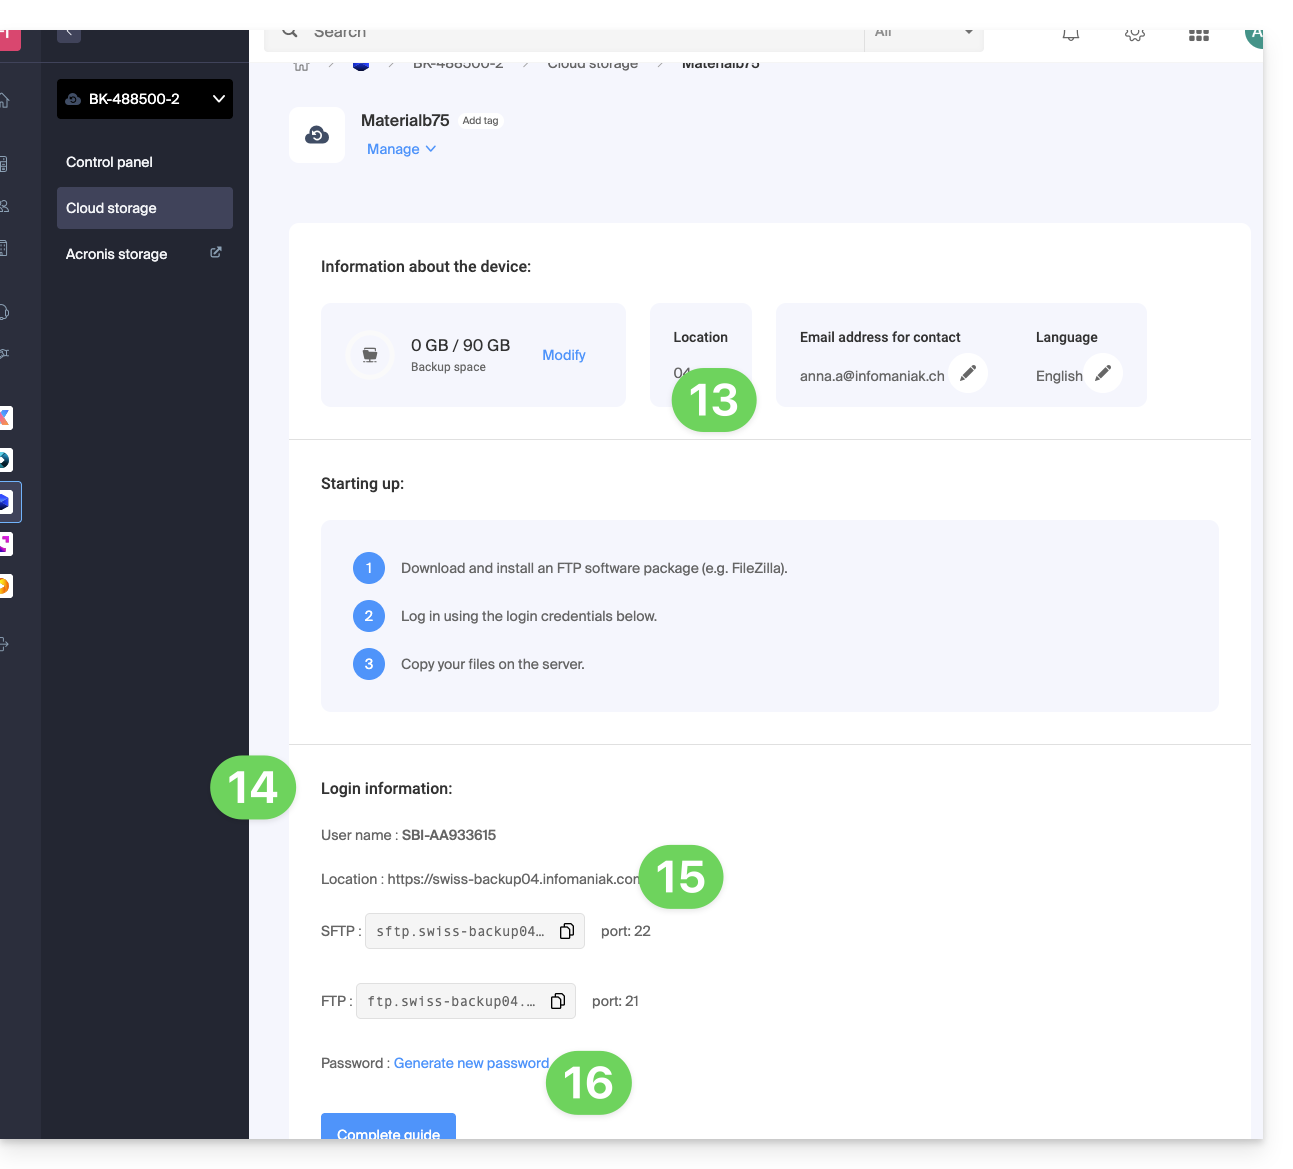Click the Materialb75 cloud backup icon
Image resolution: width=1293 pixels, height=1169 pixels.
pos(317,135)
